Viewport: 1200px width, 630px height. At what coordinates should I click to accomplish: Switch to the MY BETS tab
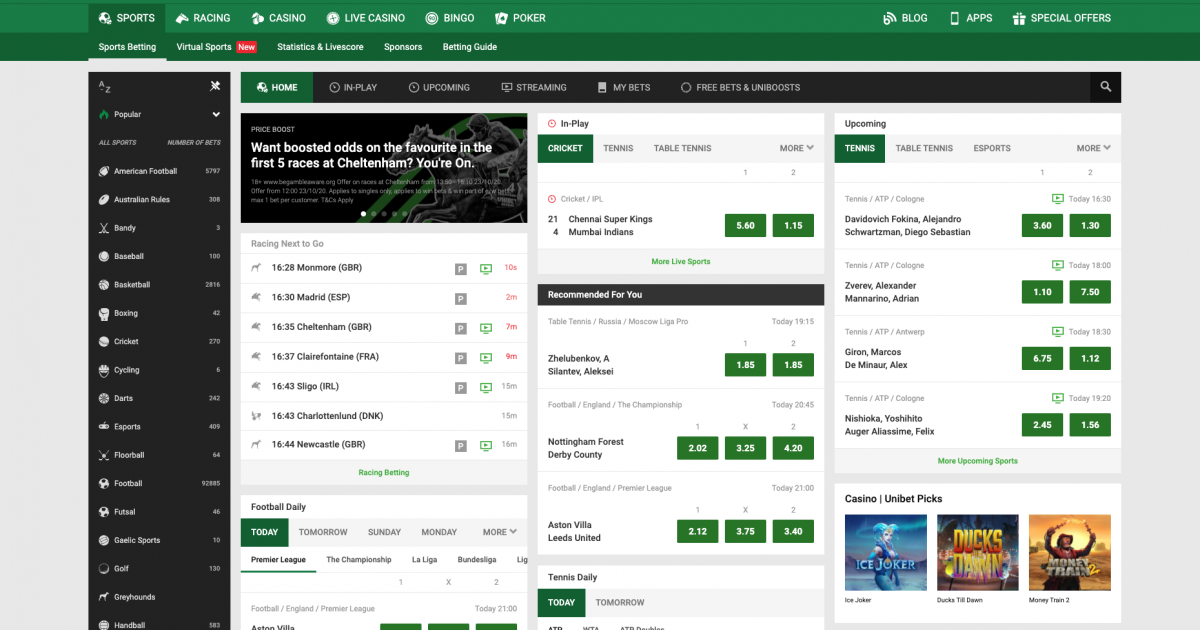click(624, 87)
